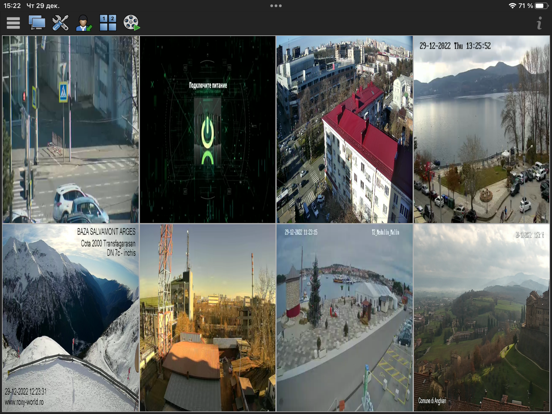Tap the Wi-Fi status icon
This screenshot has width=552, height=414.
point(512,6)
